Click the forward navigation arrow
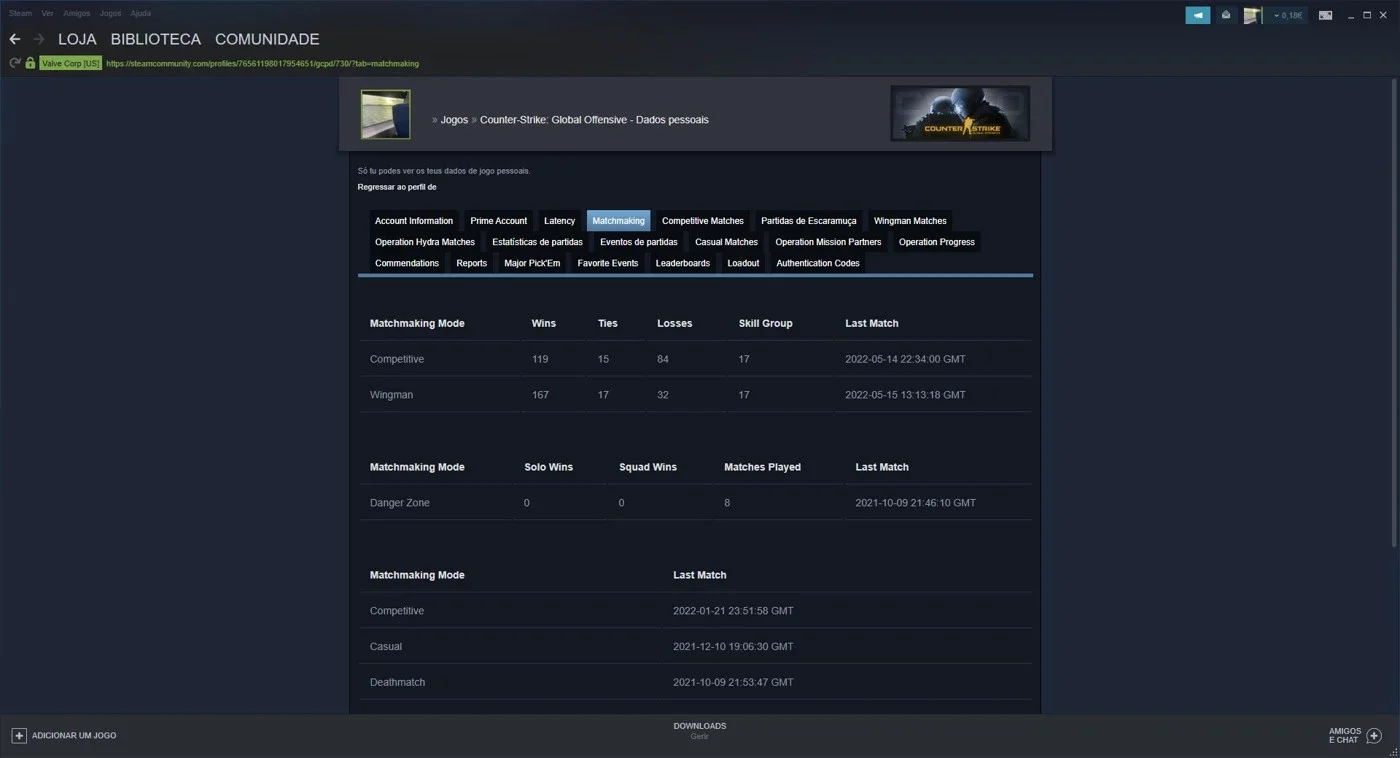The image size is (1400, 758). pos(39,39)
